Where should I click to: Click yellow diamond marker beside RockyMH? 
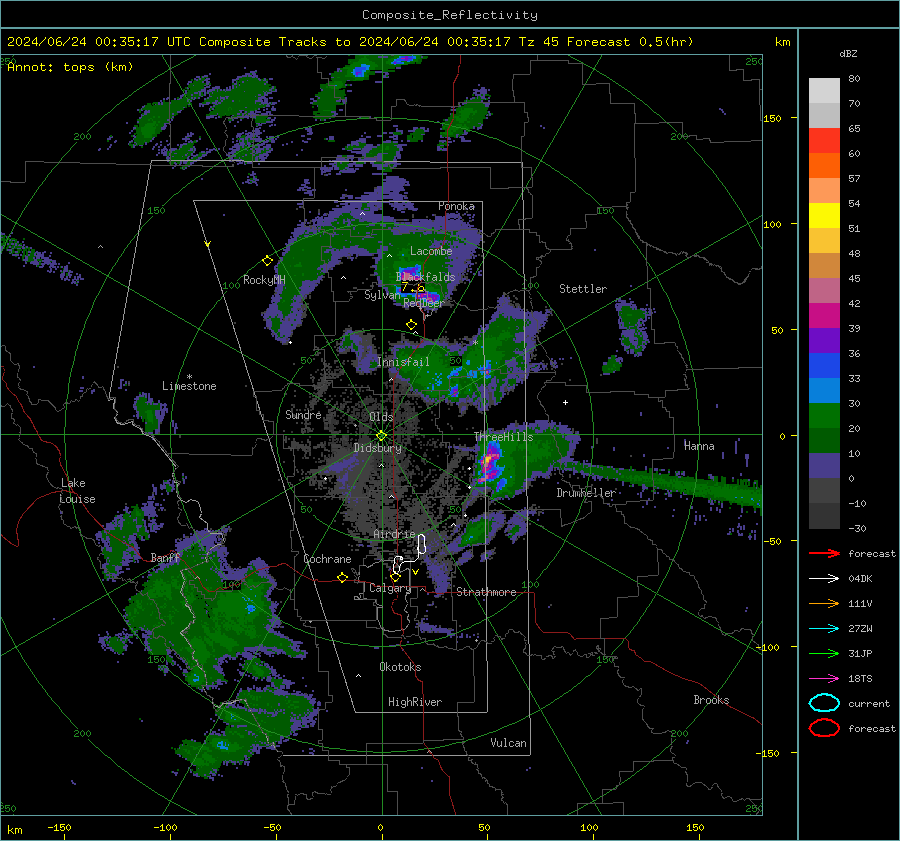coord(267,261)
